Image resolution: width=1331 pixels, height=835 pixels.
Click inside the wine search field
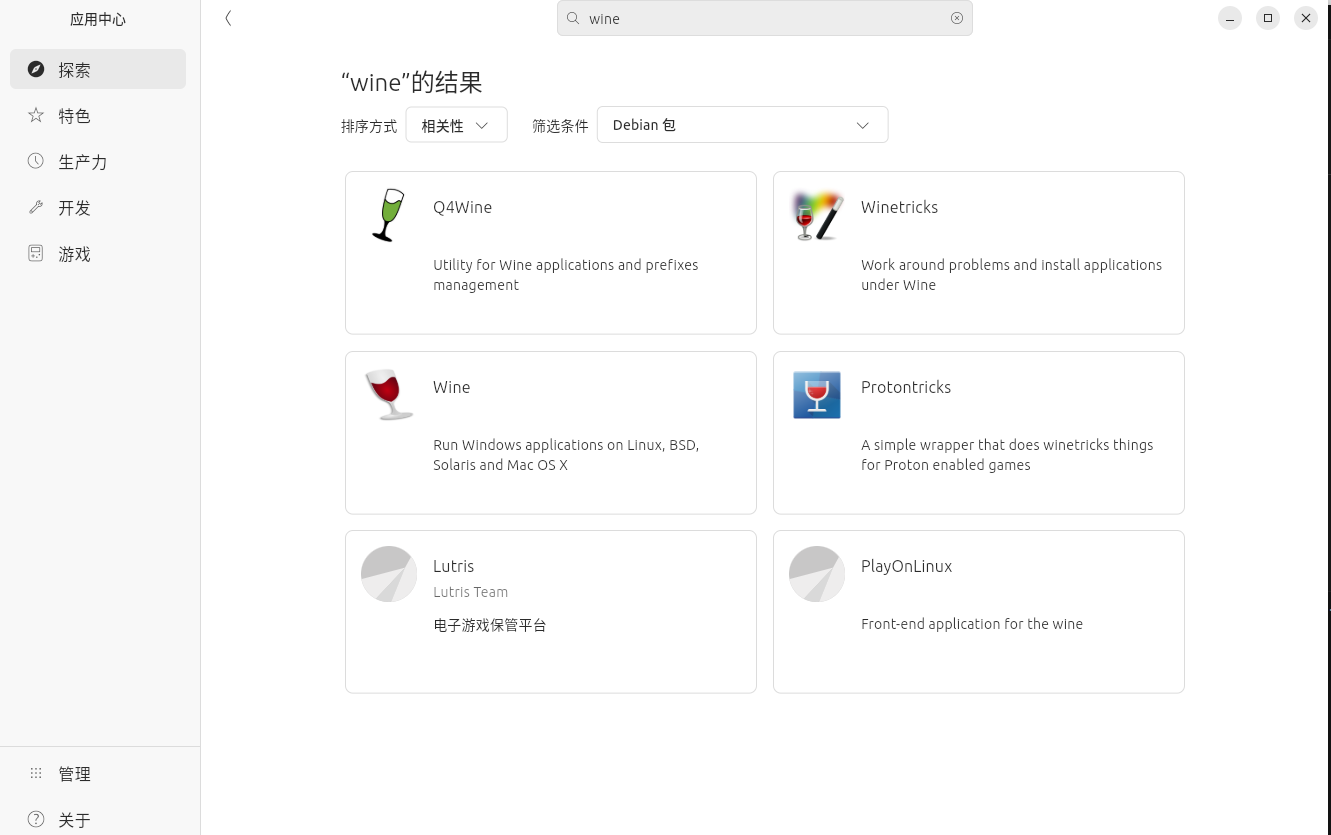[x=760, y=18]
